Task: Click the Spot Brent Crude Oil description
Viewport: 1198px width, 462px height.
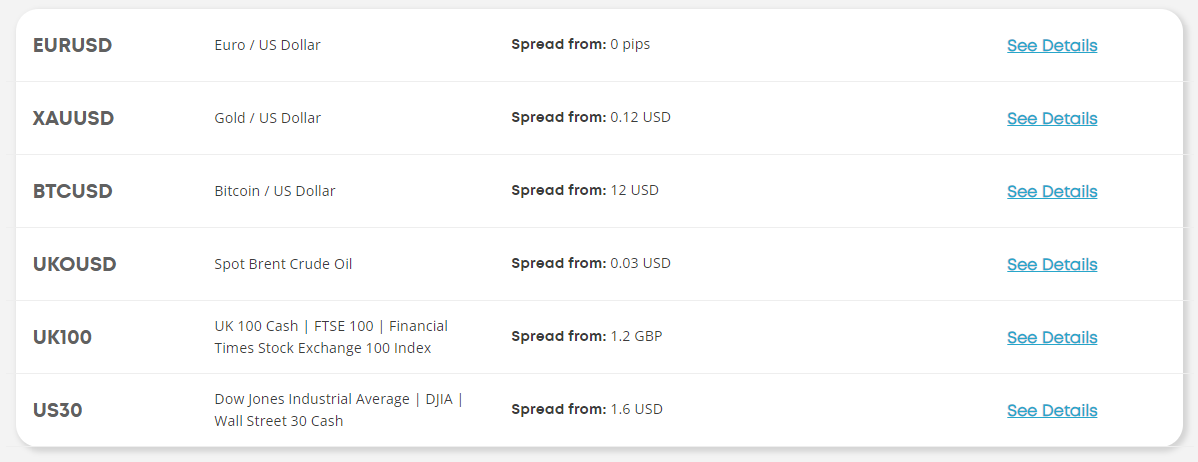Action: [x=283, y=264]
